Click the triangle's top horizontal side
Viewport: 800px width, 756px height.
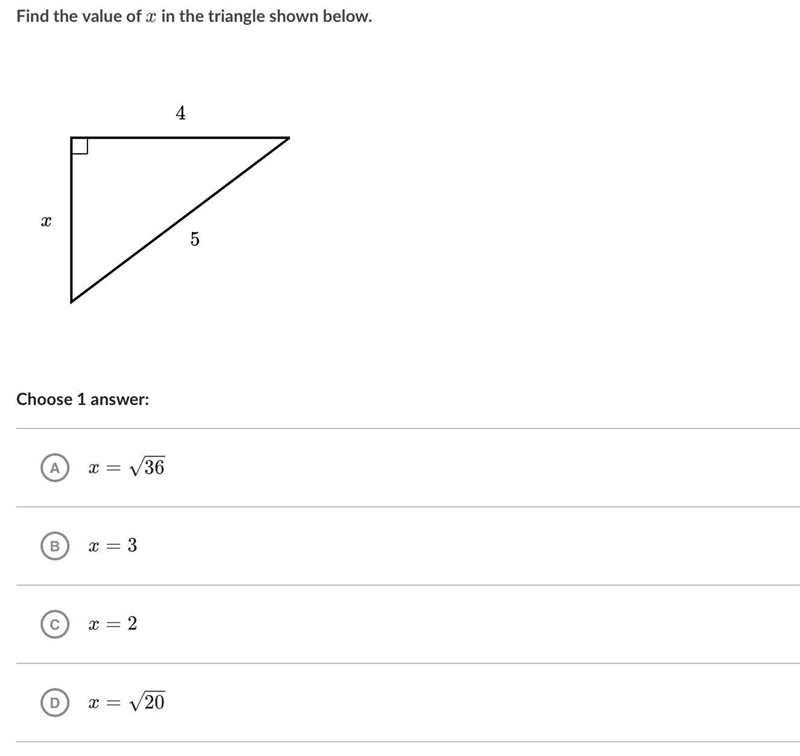tap(180, 138)
